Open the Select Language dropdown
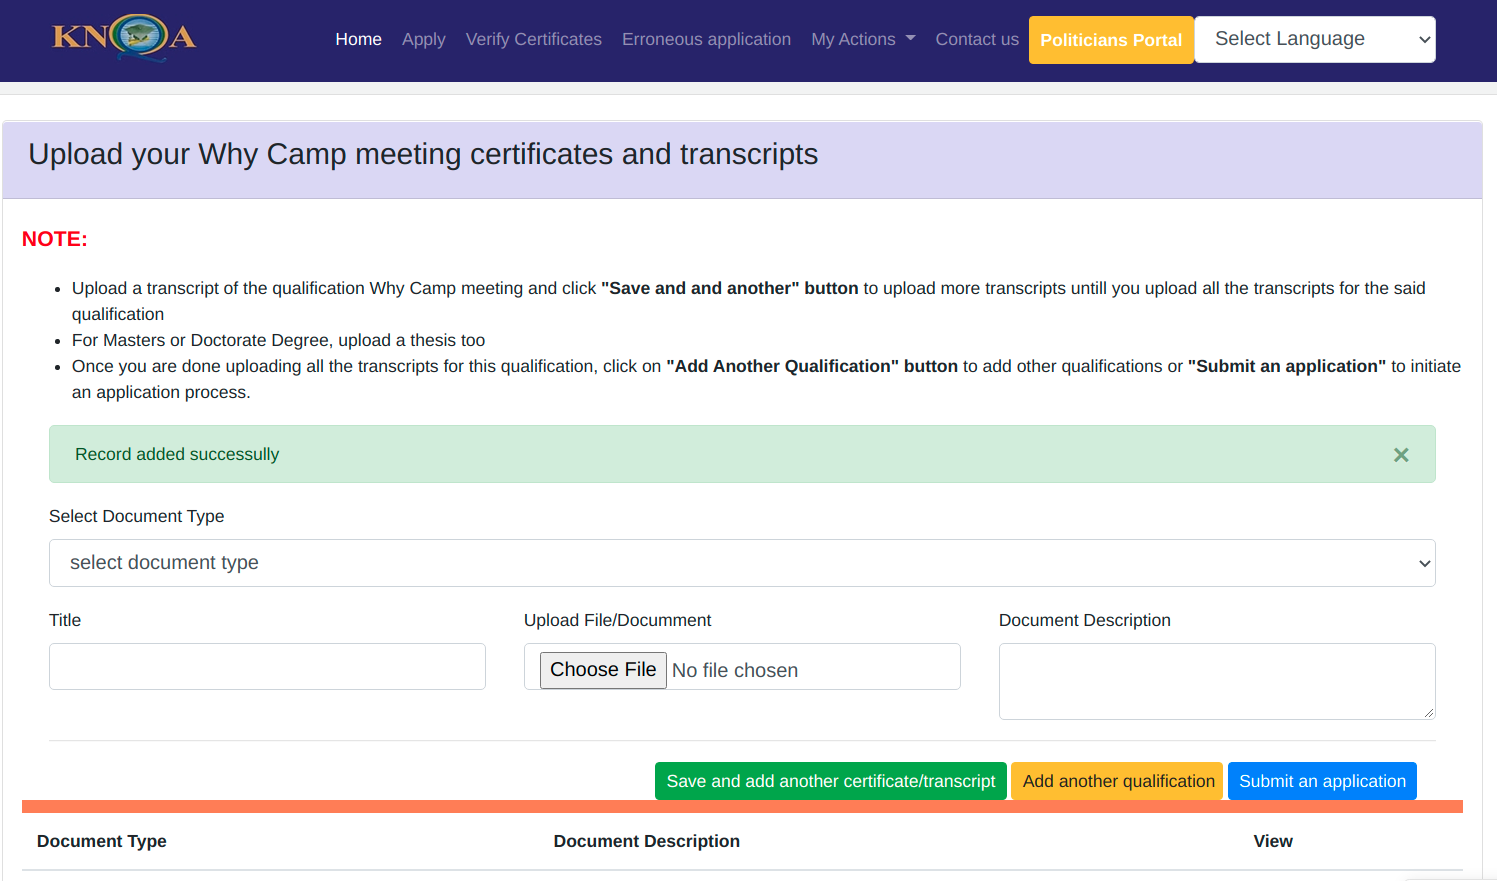Screen dimensions: 1497x881 pyautogui.click(x=1315, y=39)
